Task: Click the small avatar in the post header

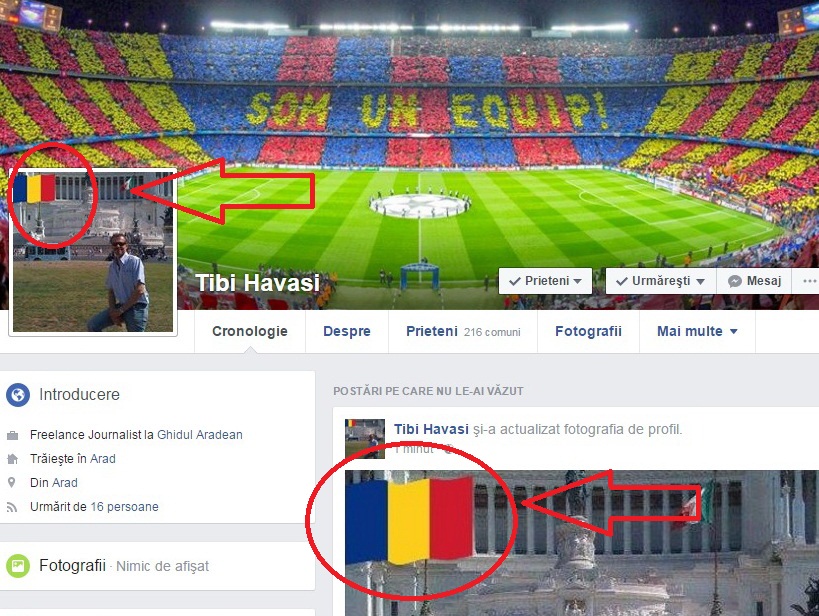Action: 365,439
